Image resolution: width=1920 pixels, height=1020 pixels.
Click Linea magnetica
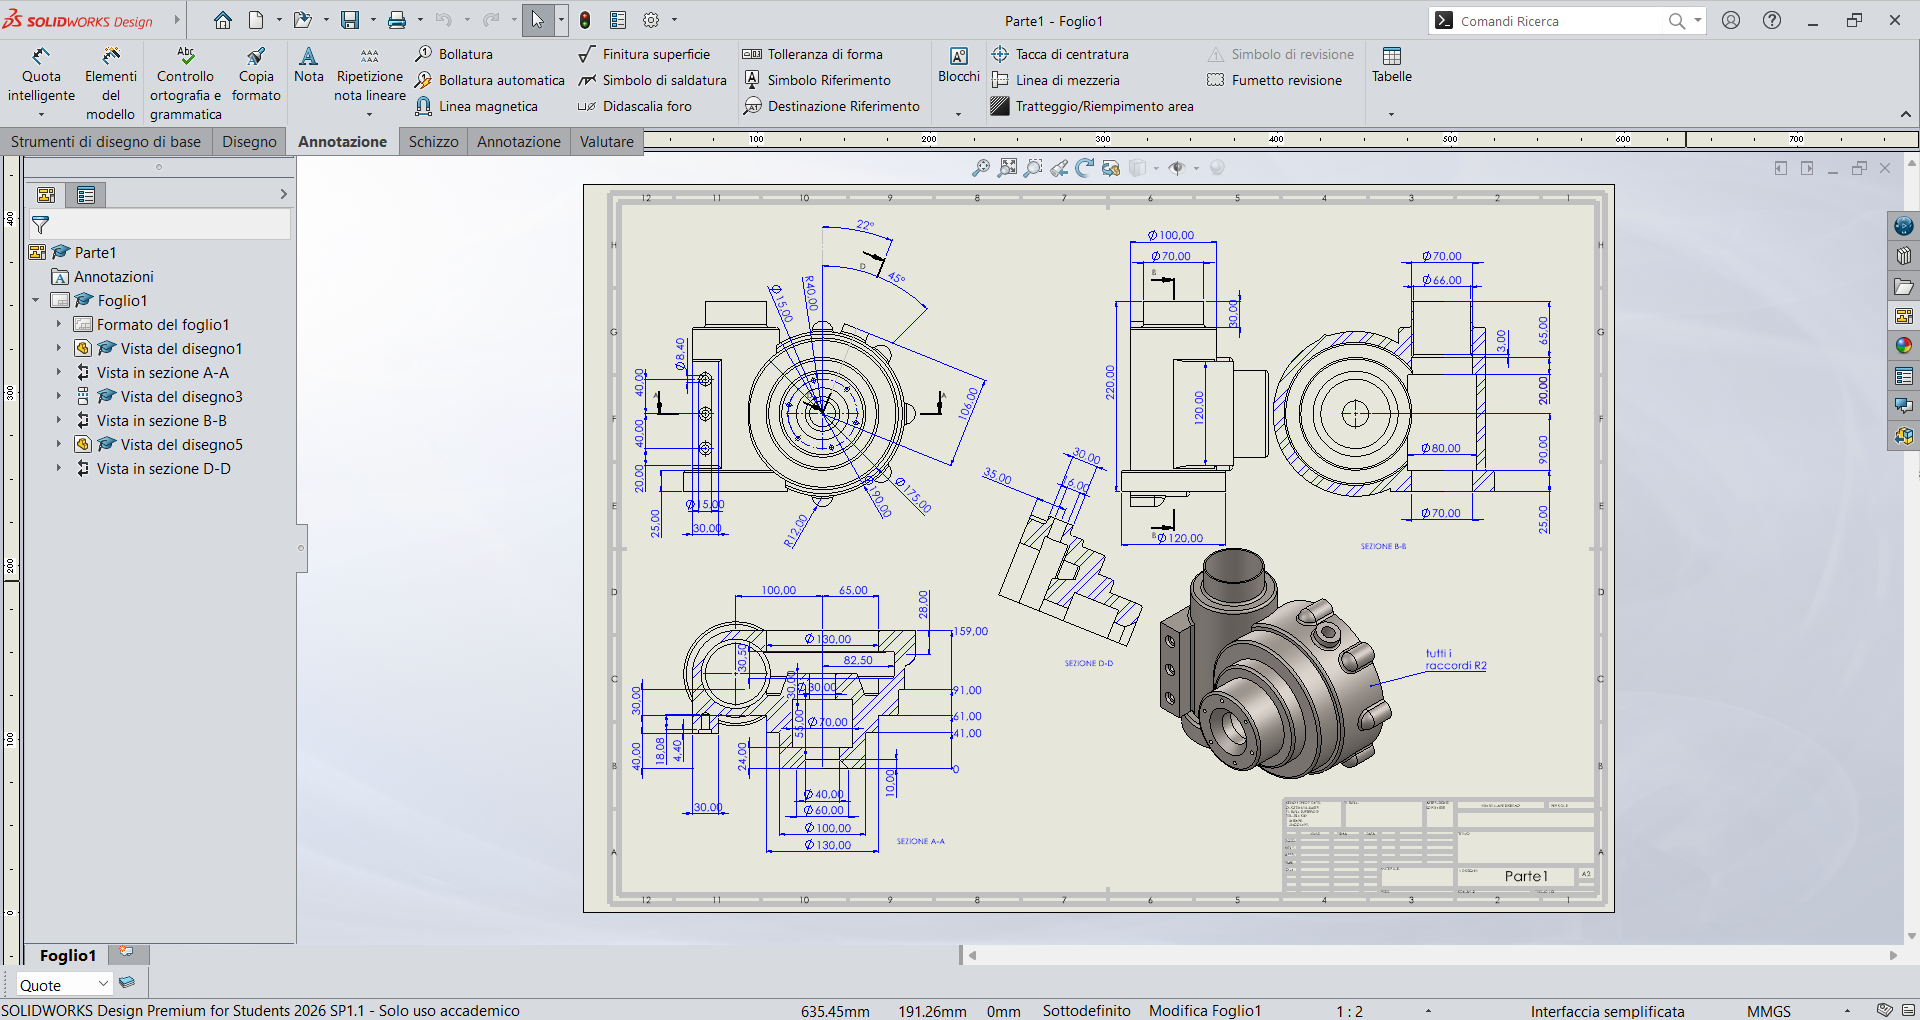click(476, 106)
